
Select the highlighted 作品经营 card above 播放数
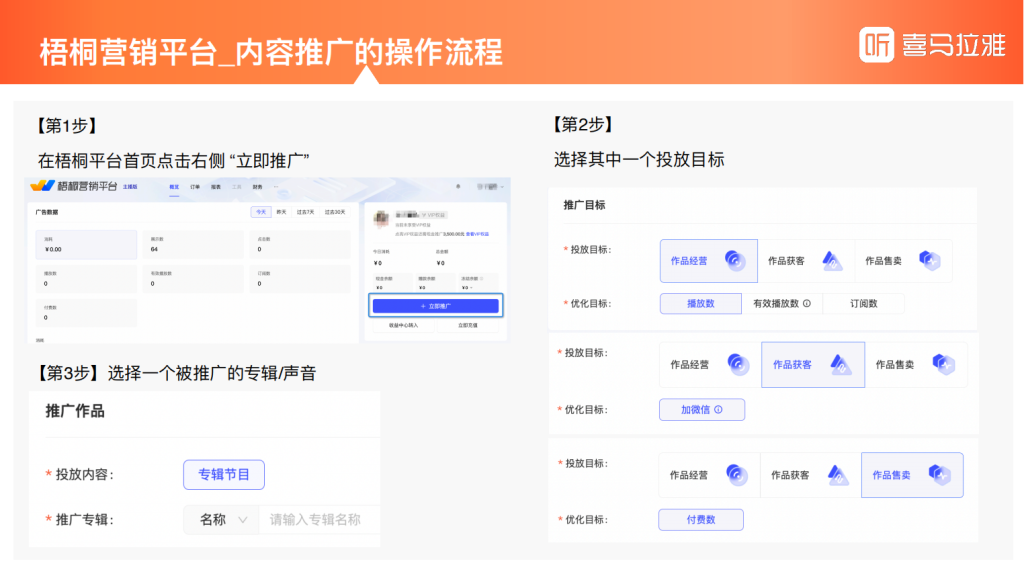point(709,261)
